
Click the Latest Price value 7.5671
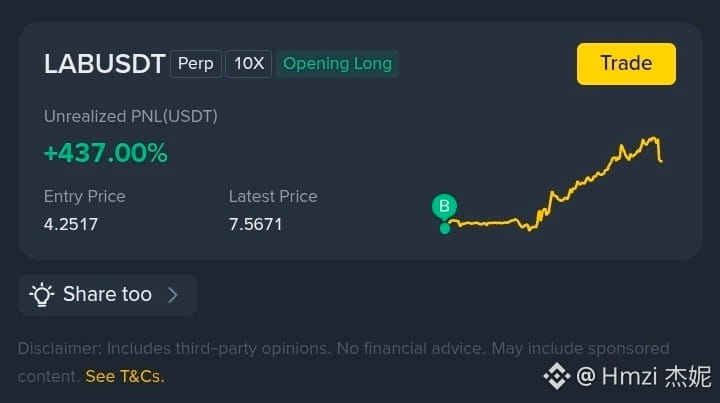pyautogui.click(x=255, y=224)
